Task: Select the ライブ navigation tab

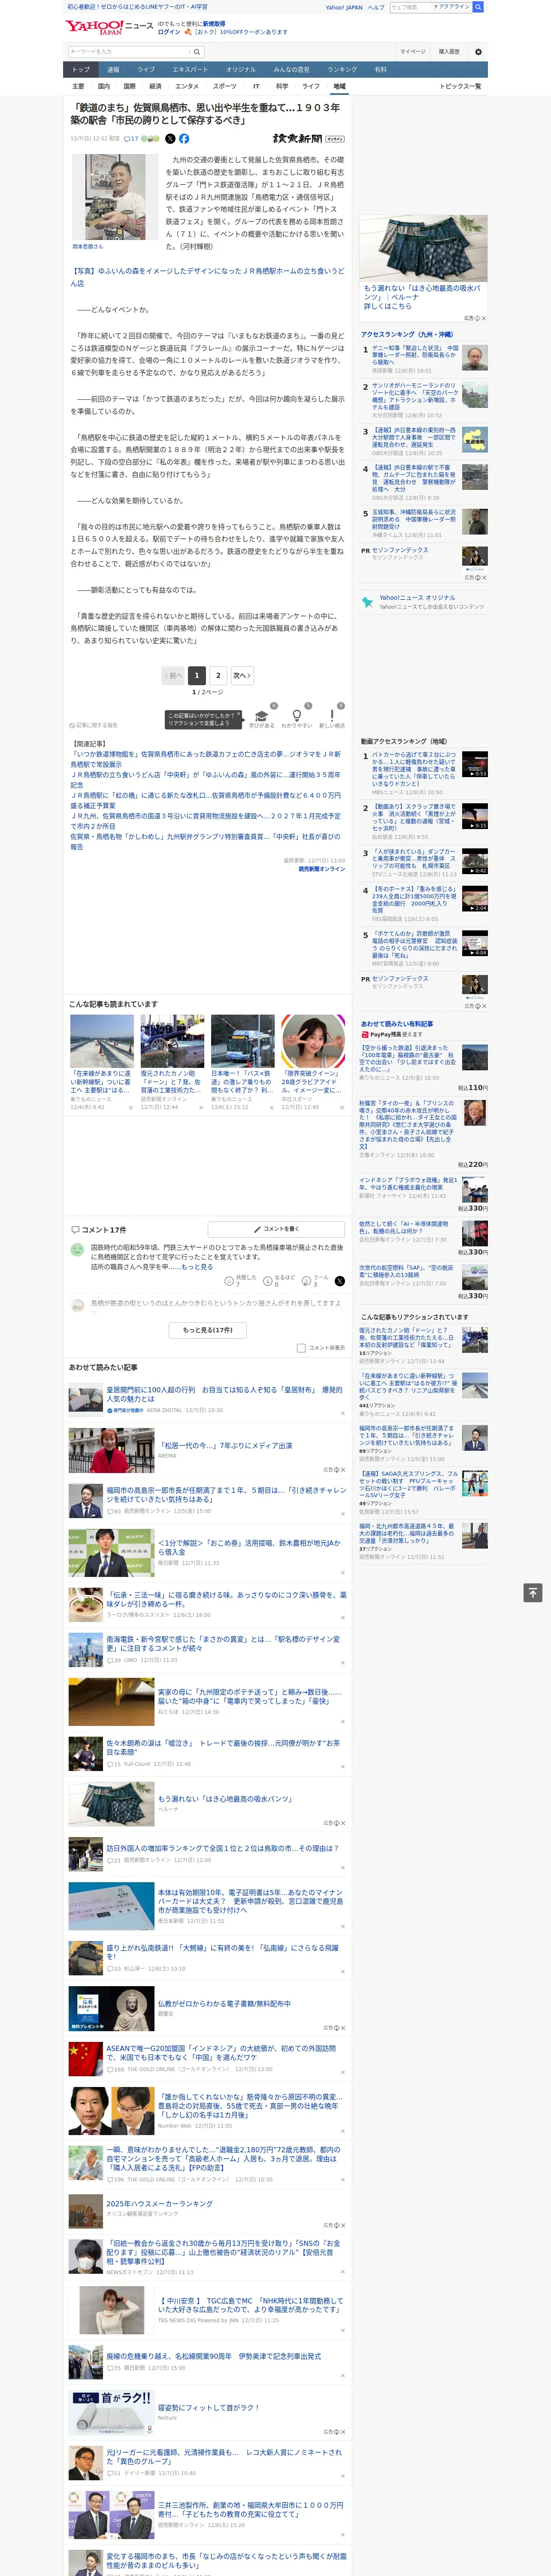Action: (x=146, y=69)
